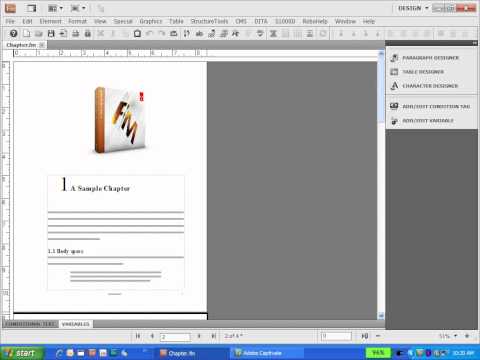Click the FrameMaker box image in document
The width and height of the screenshot is (480, 360).
120,120
